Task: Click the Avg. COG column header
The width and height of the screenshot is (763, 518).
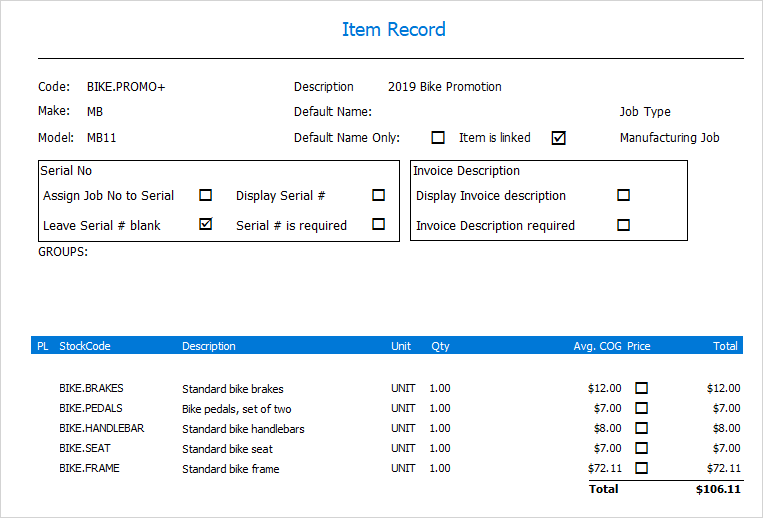Action: pos(598,346)
